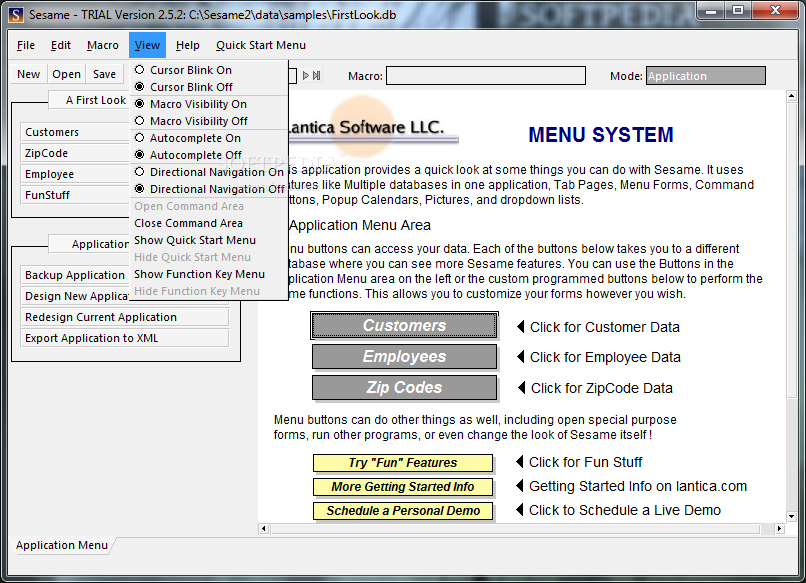Click the arrow beside Click for Customer Data
Image resolution: width=806 pixels, height=583 pixels.
pyautogui.click(x=520, y=326)
